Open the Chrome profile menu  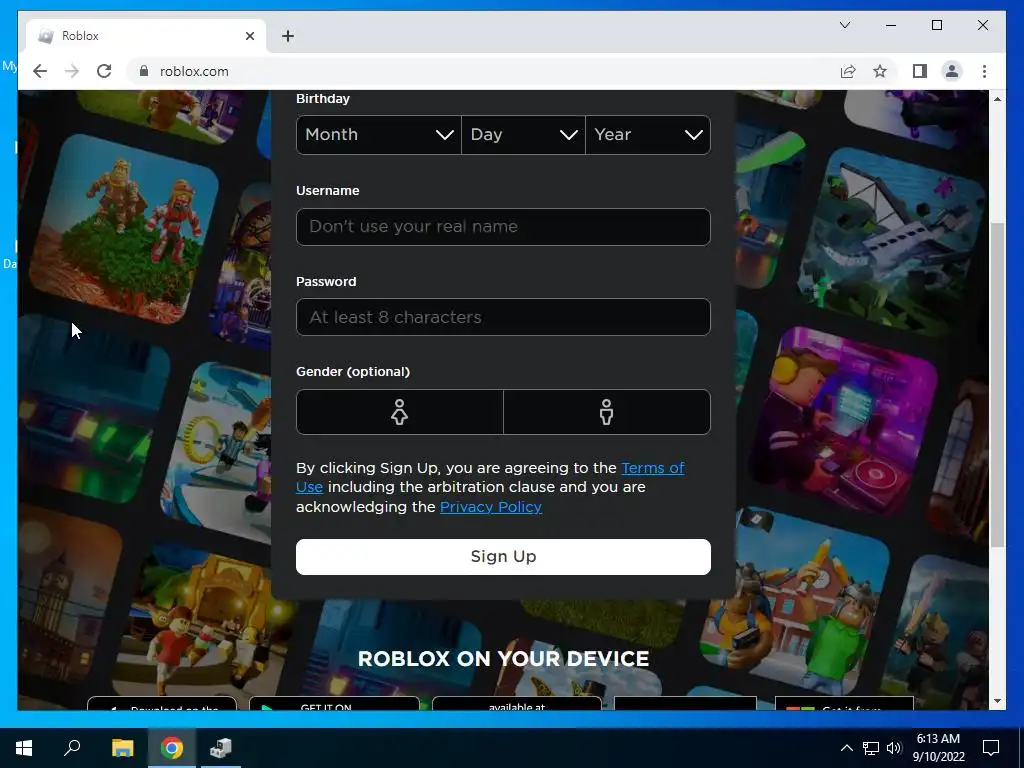tap(952, 71)
